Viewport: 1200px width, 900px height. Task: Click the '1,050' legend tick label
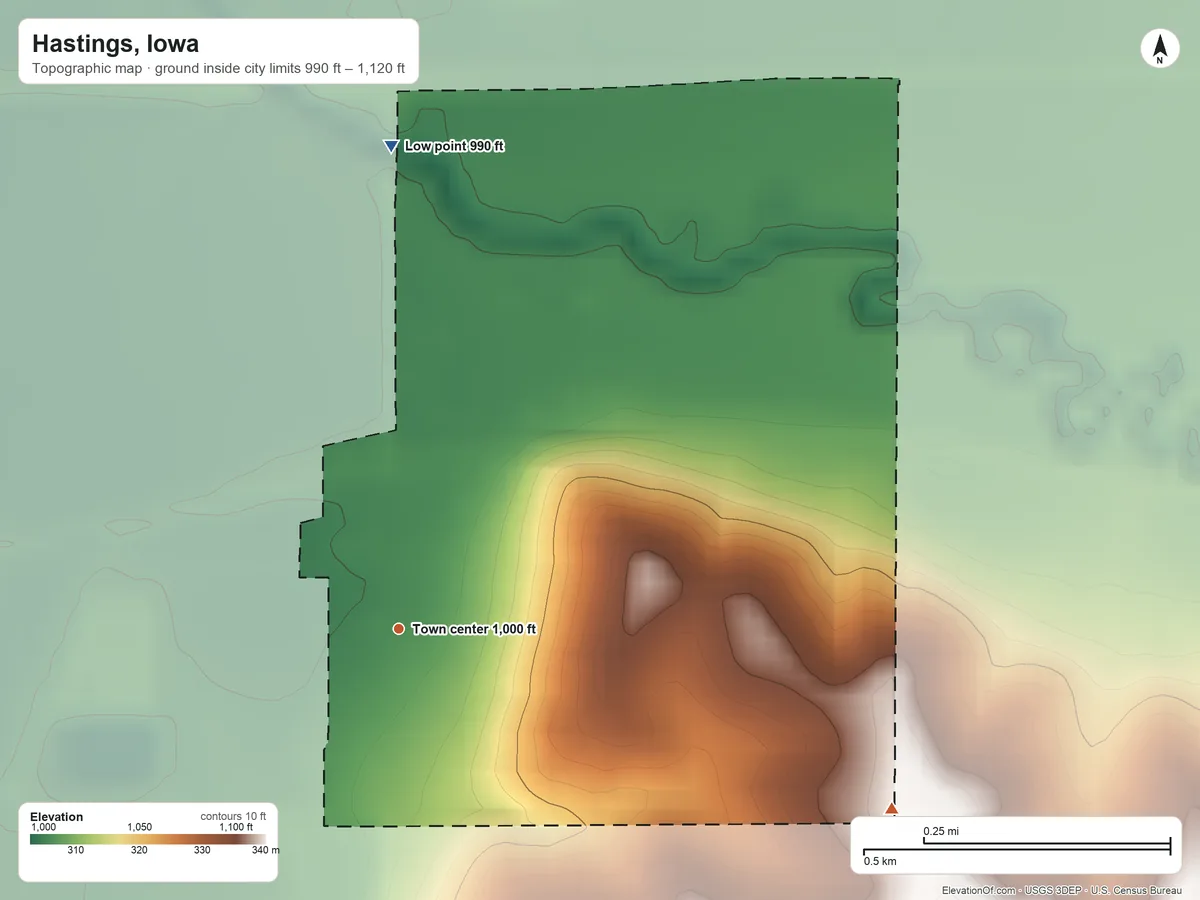[139, 827]
